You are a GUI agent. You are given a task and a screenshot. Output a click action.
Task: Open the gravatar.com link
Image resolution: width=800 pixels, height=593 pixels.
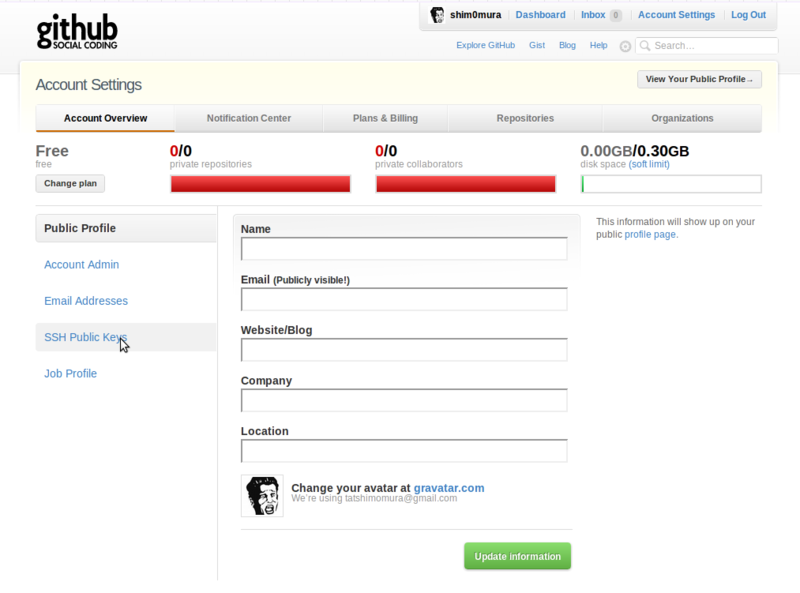click(449, 488)
